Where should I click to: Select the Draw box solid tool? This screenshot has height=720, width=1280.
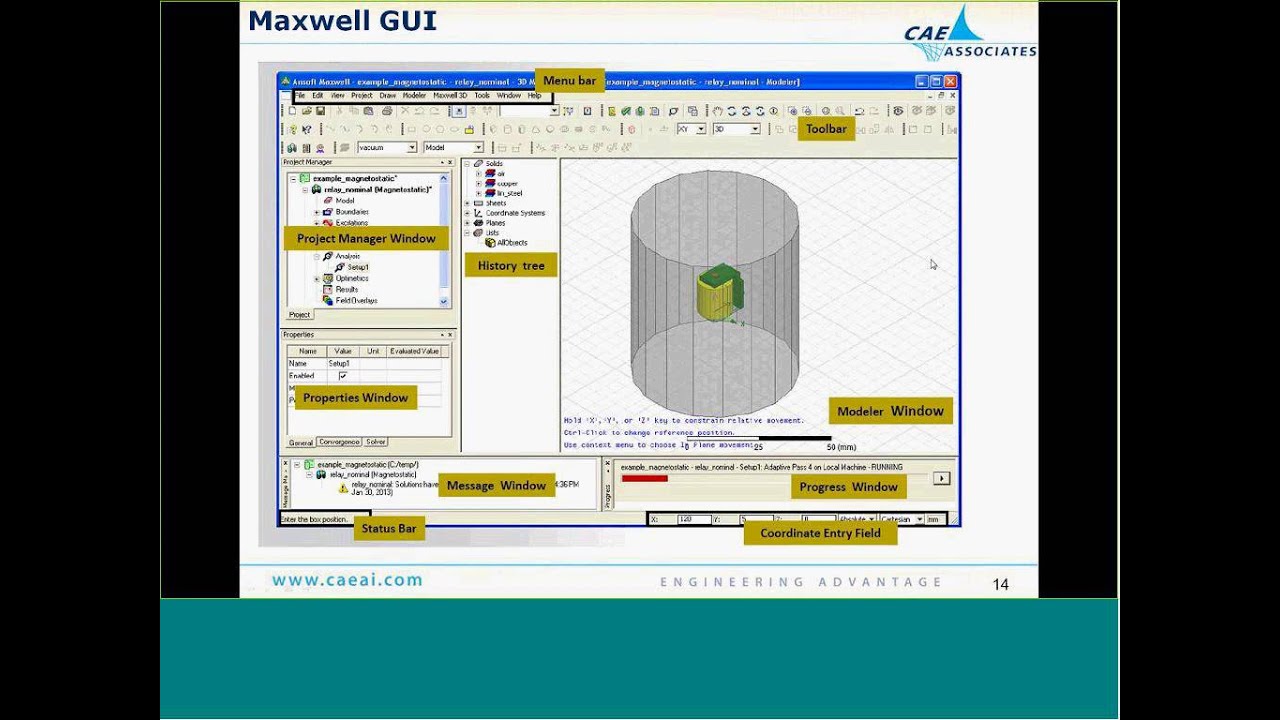[x=493, y=129]
